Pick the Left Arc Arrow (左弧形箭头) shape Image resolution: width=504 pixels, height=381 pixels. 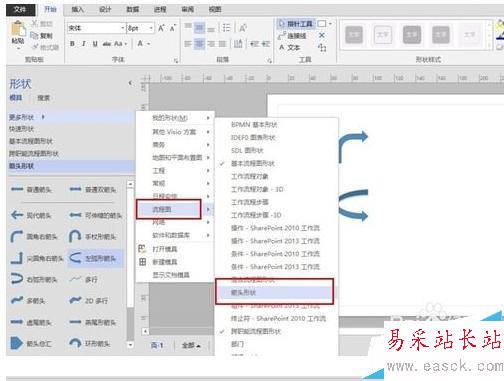(x=95, y=258)
